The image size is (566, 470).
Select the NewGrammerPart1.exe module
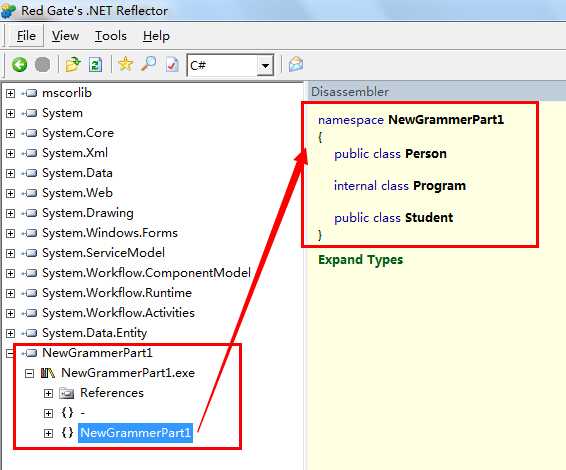pos(128,373)
